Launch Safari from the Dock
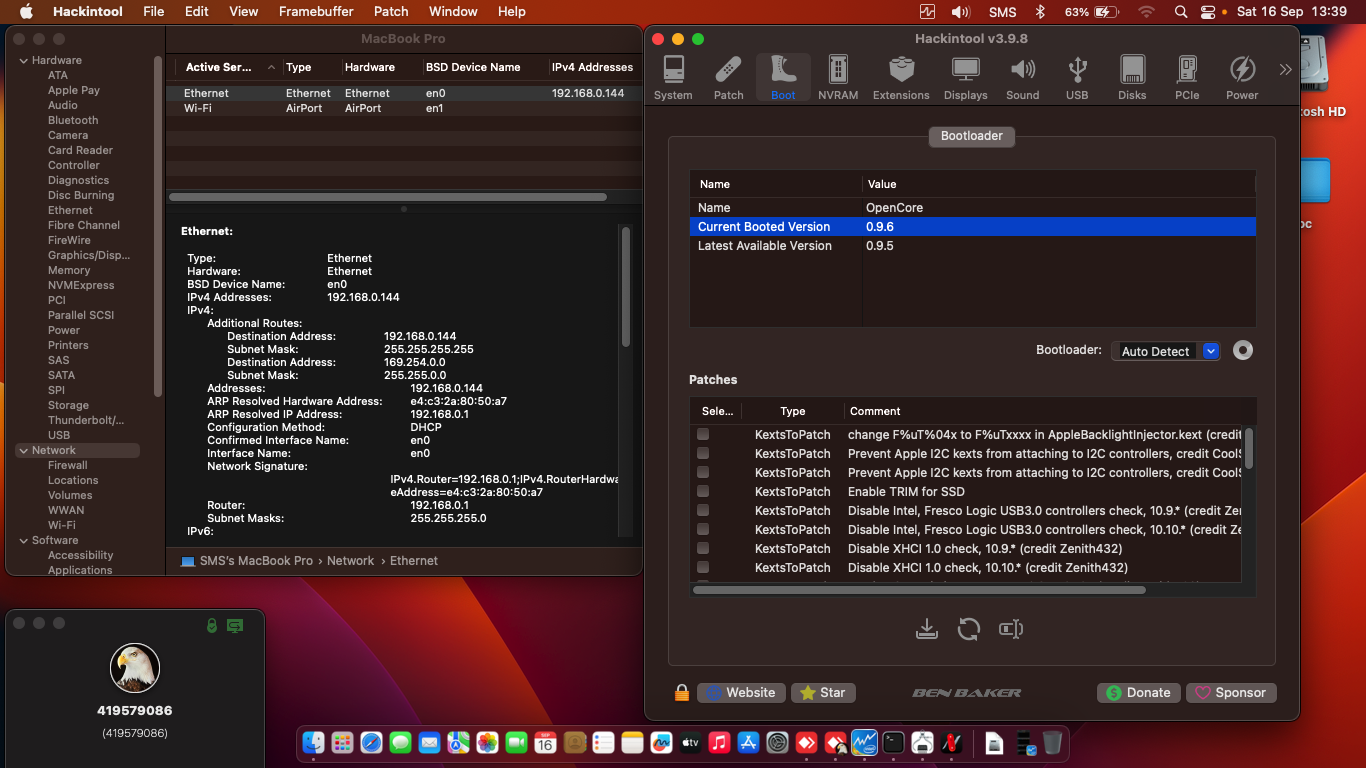This screenshot has width=1366, height=768. [x=371, y=743]
